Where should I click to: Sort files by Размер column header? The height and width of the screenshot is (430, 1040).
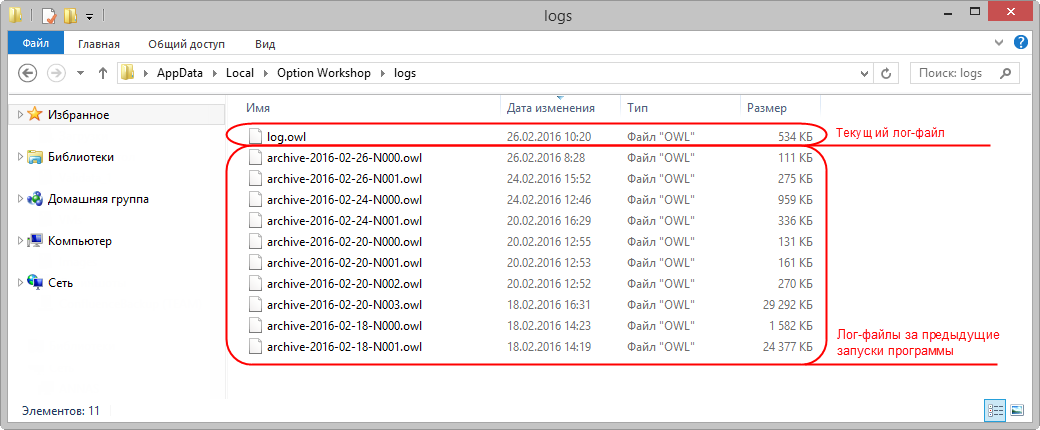point(766,107)
